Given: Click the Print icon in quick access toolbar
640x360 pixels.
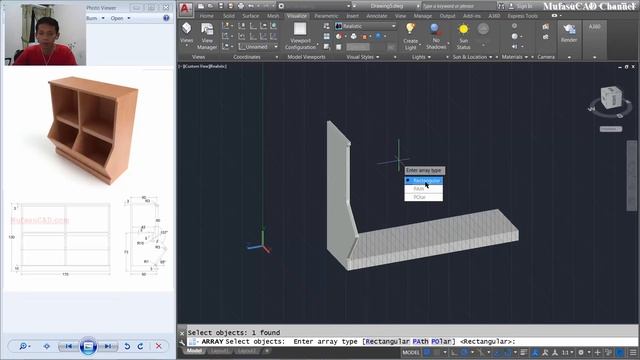Looking at the screenshot, I should [240, 6].
